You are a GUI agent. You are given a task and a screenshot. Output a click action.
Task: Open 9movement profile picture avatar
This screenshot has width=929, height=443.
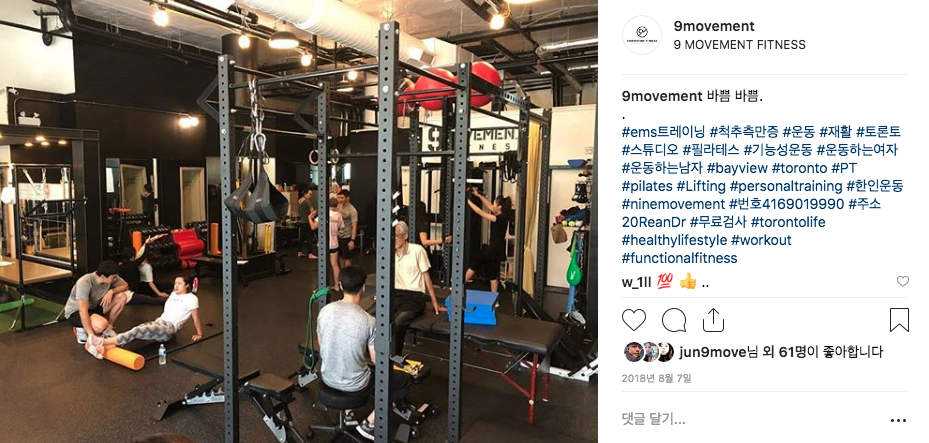(x=642, y=35)
